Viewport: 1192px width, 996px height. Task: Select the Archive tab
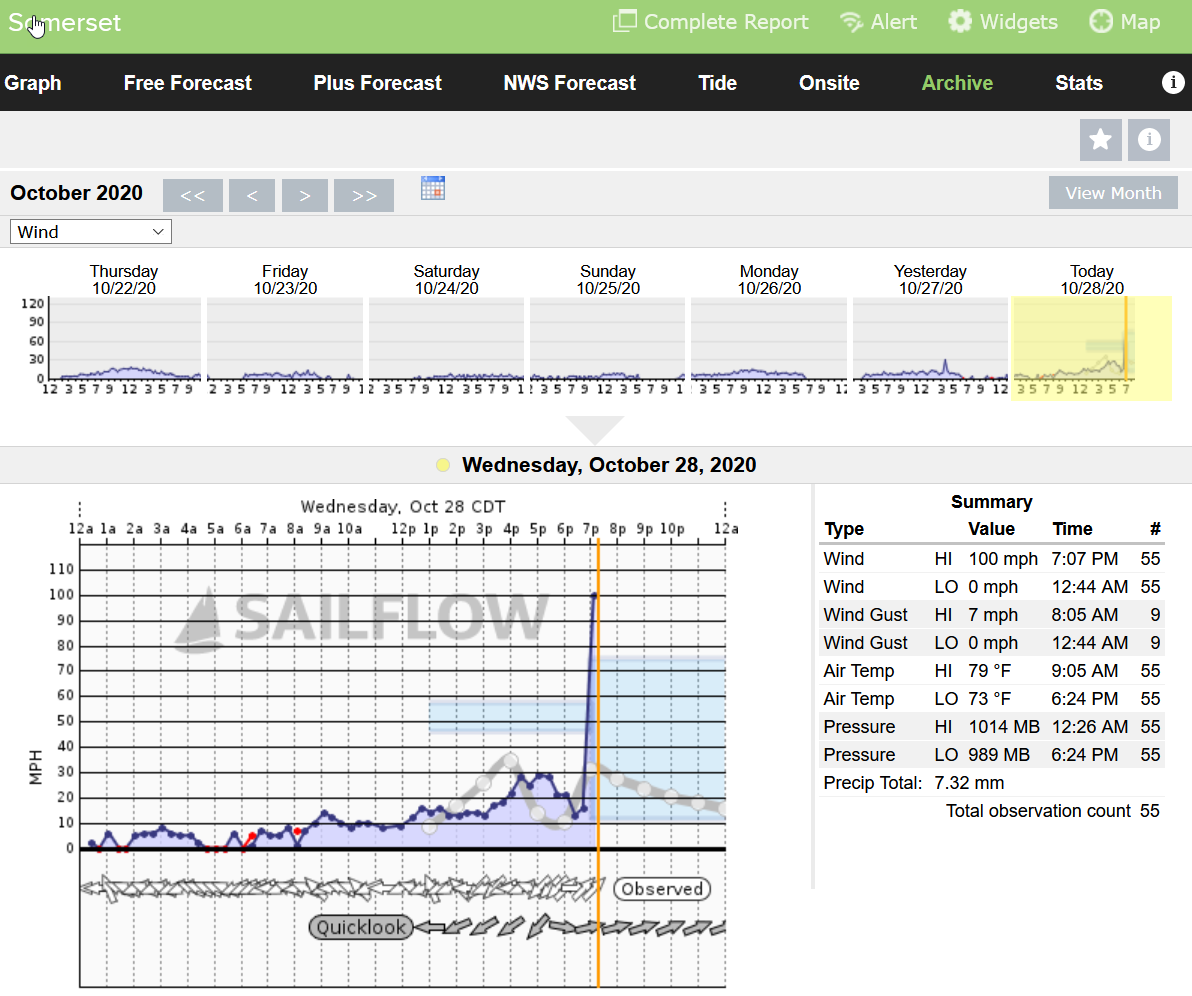(957, 83)
